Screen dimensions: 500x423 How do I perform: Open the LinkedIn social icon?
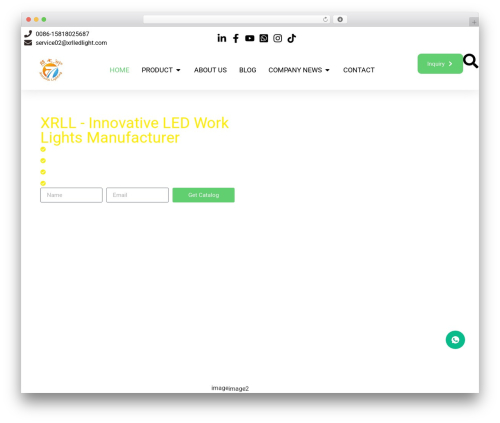pyautogui.click(x=222, y=38)
